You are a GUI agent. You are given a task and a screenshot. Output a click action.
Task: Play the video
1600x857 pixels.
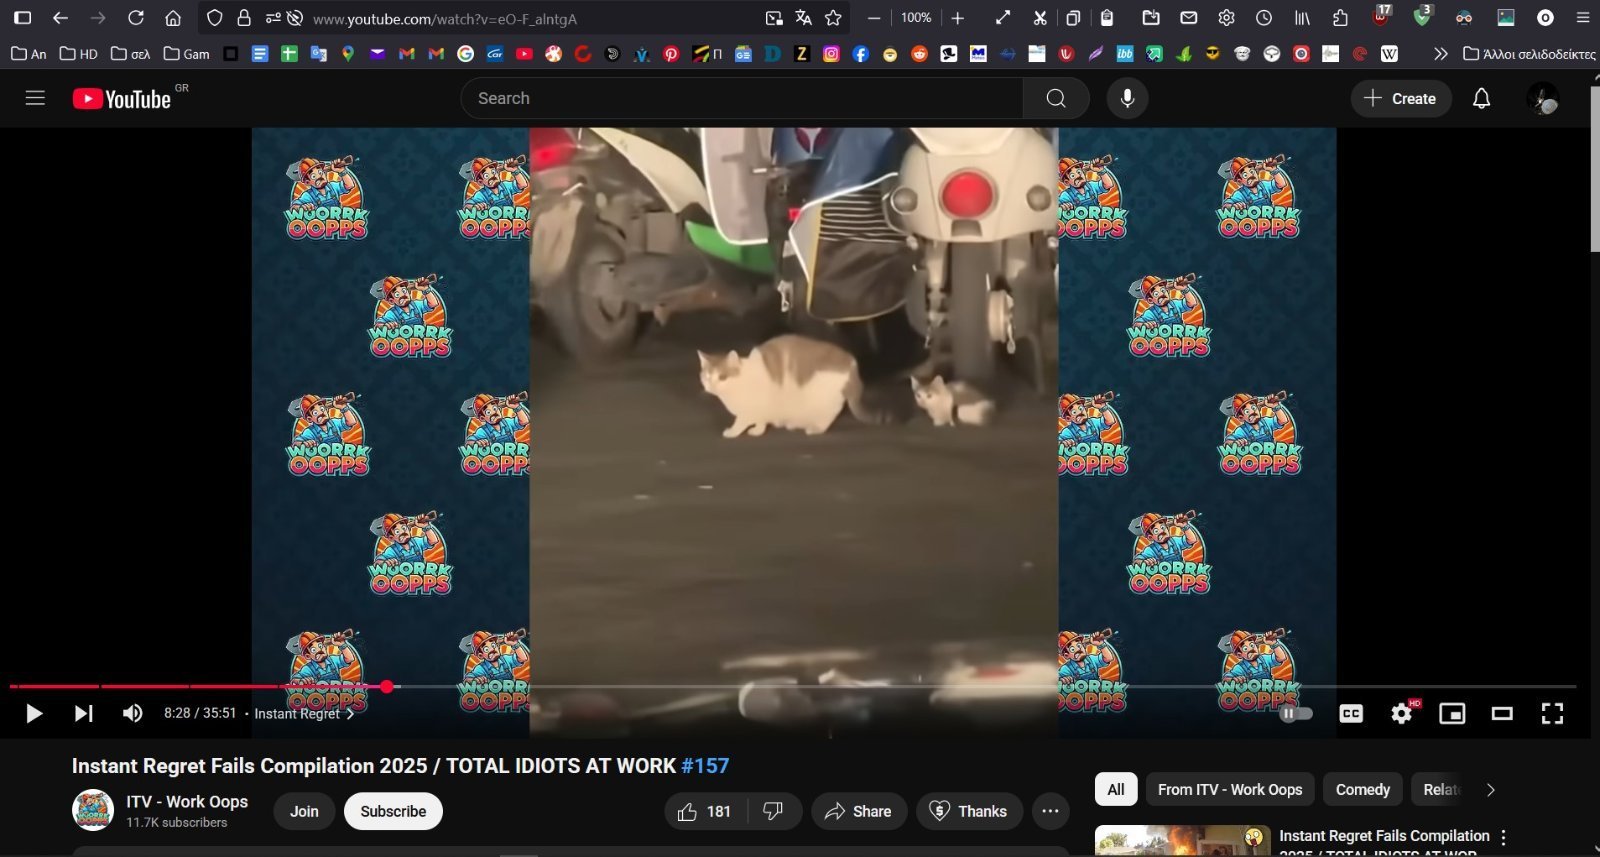(34, 713)
